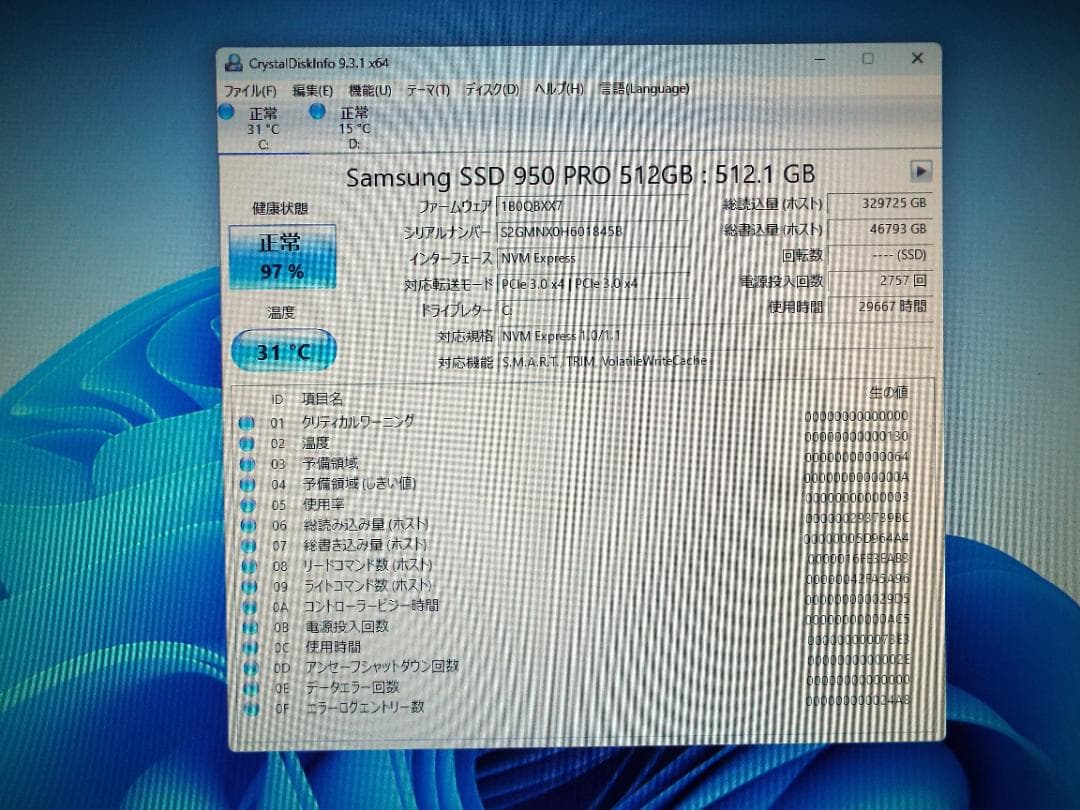
Task: Select the status icon next to 温度 attribute
Action: click(x=246, y=442)
